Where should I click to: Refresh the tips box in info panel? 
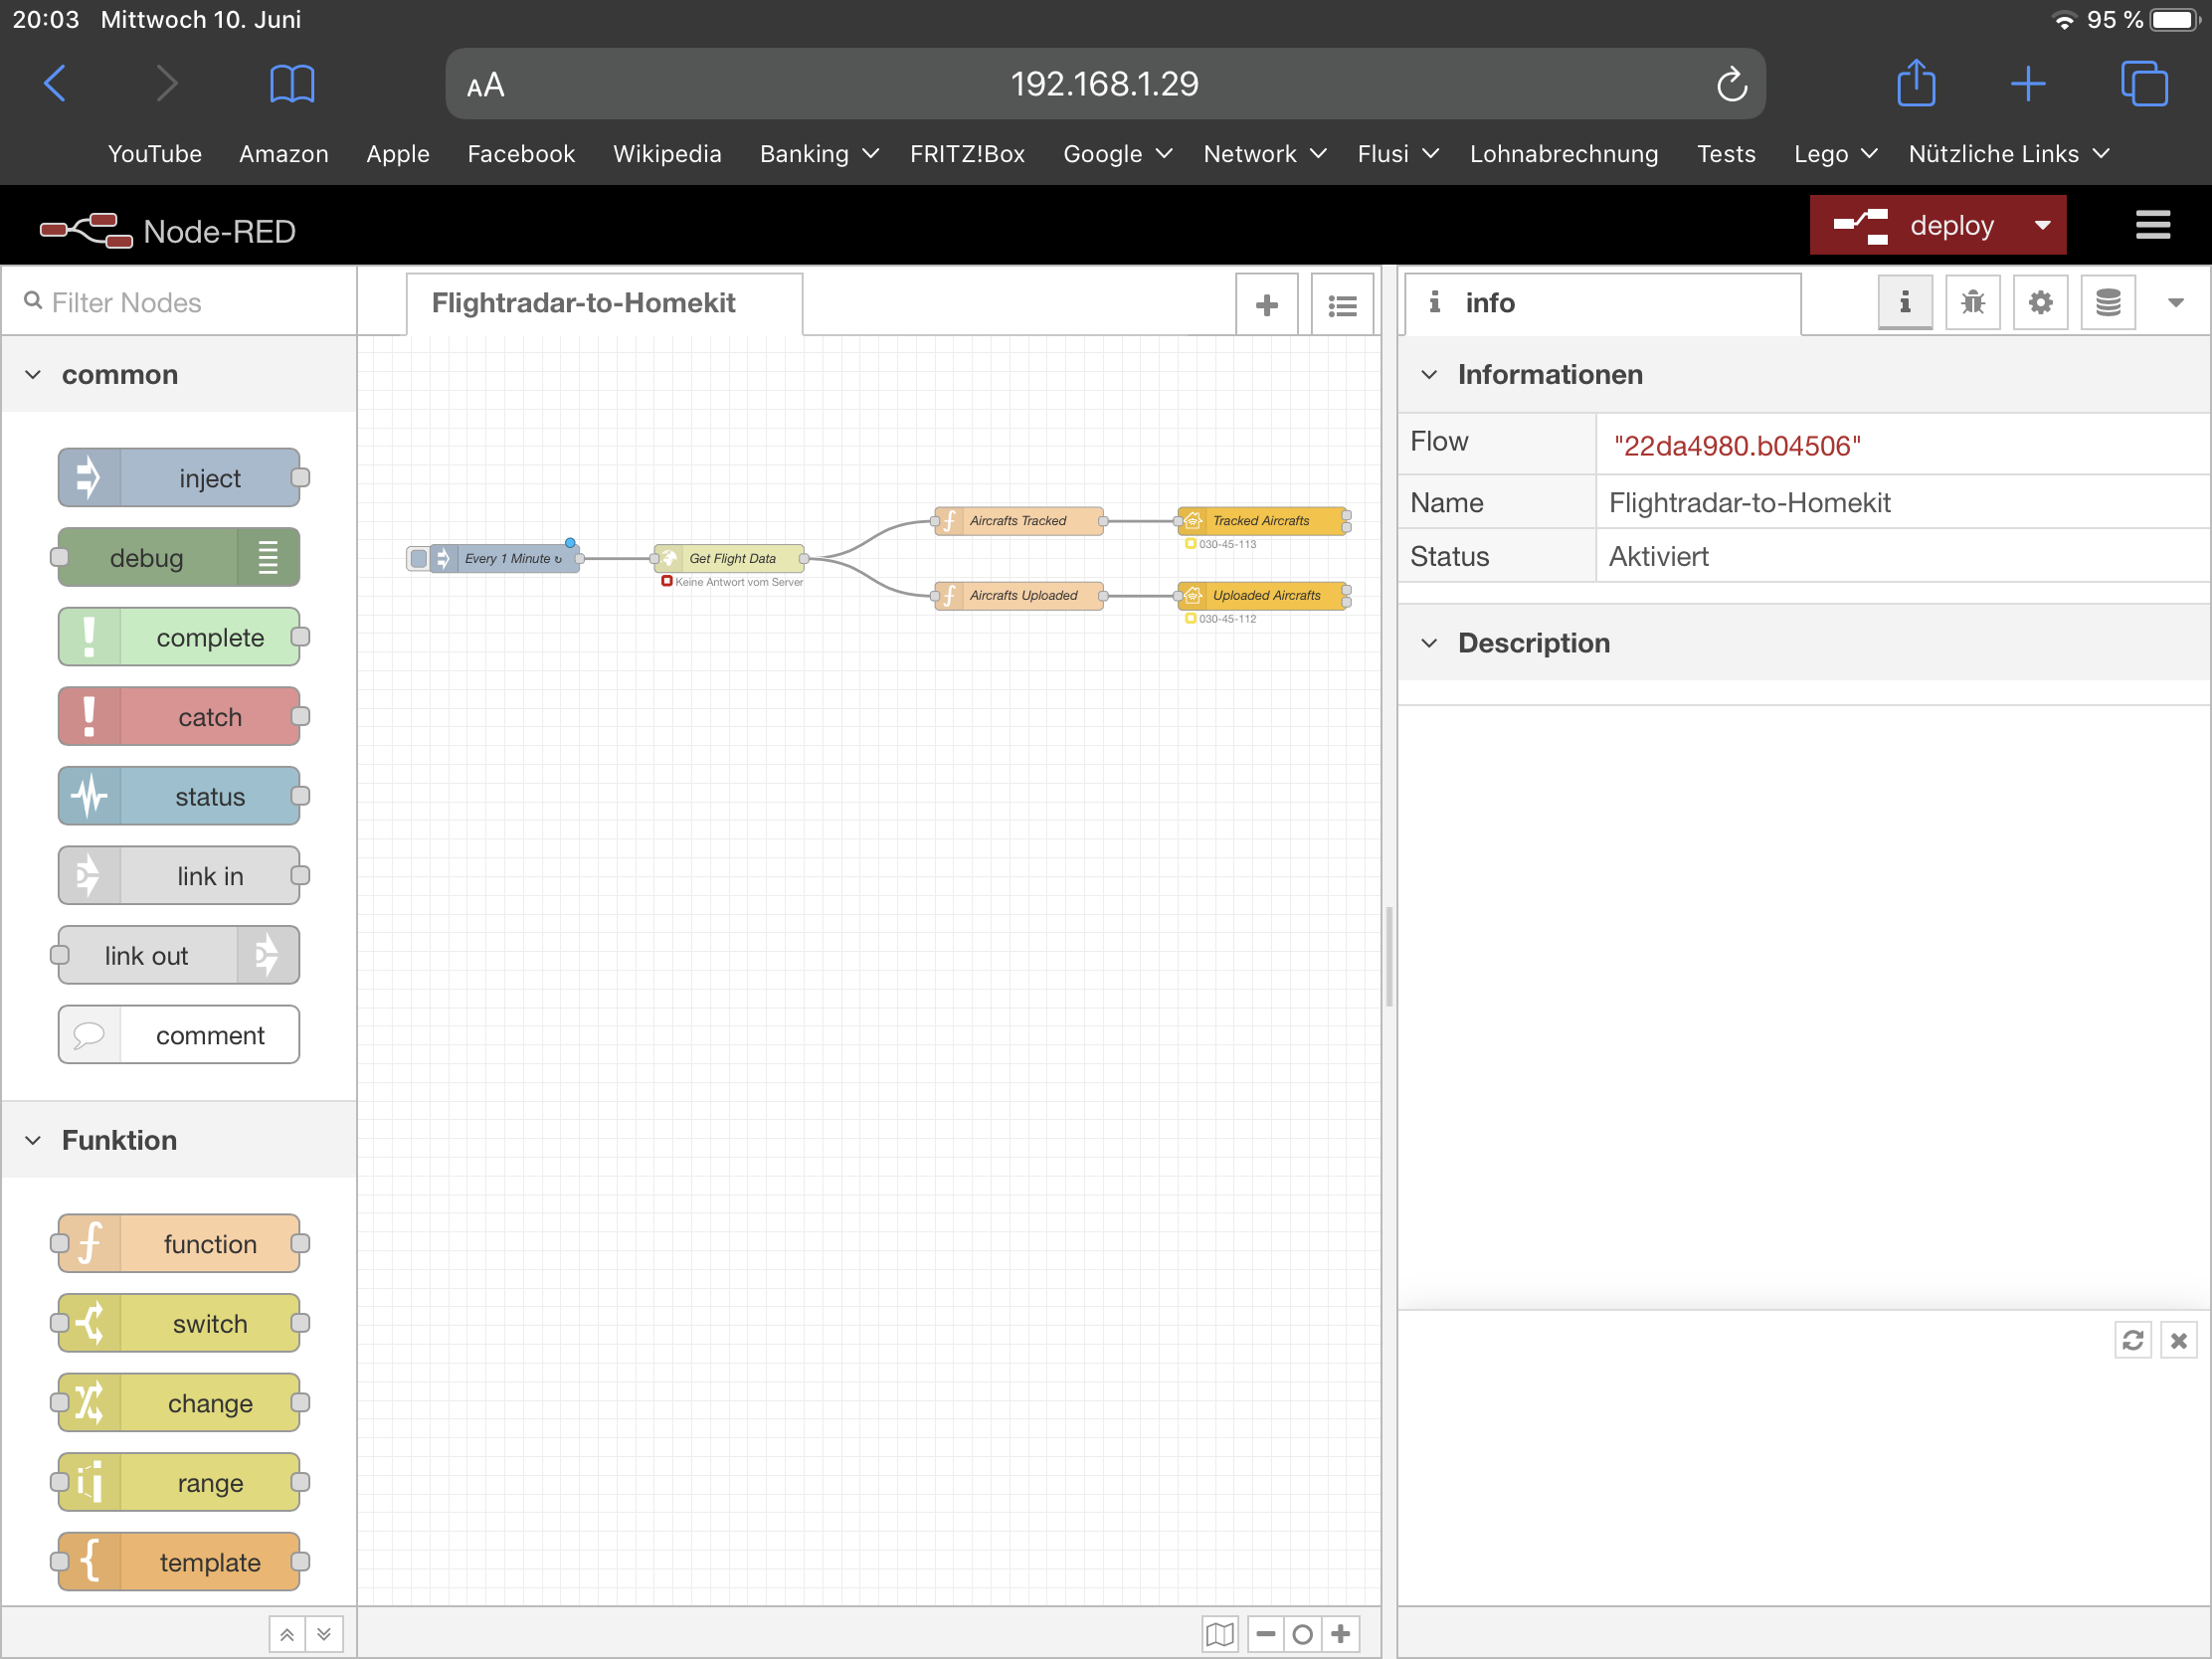2132,1340
